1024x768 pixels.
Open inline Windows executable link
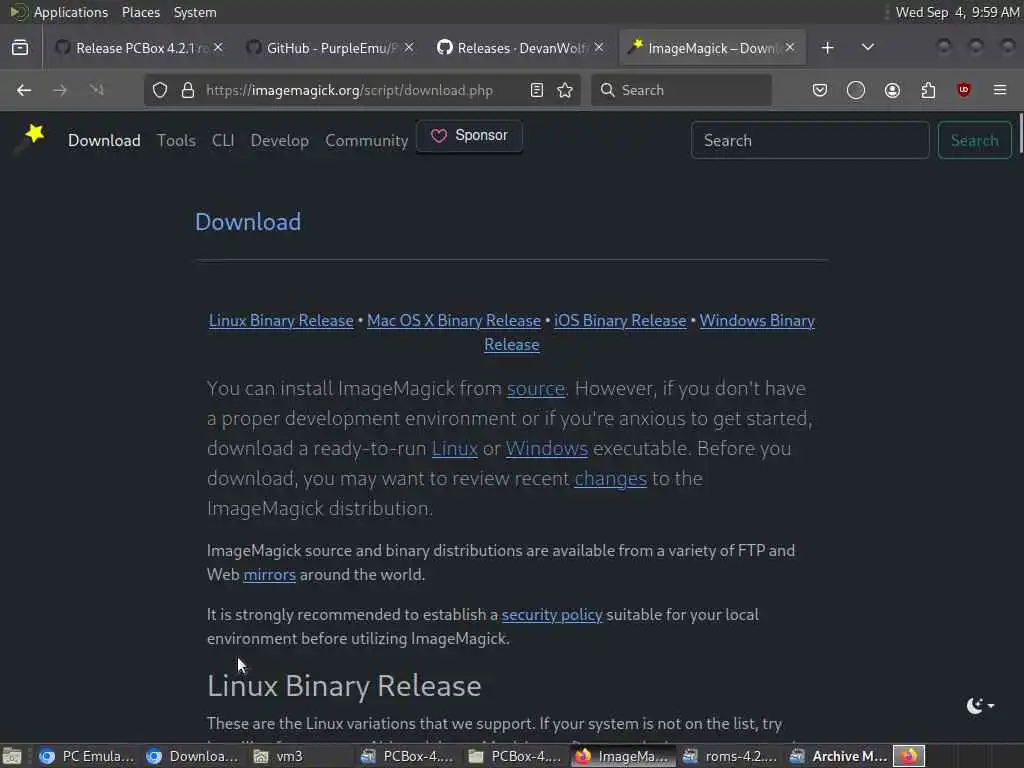pos(547,449)
